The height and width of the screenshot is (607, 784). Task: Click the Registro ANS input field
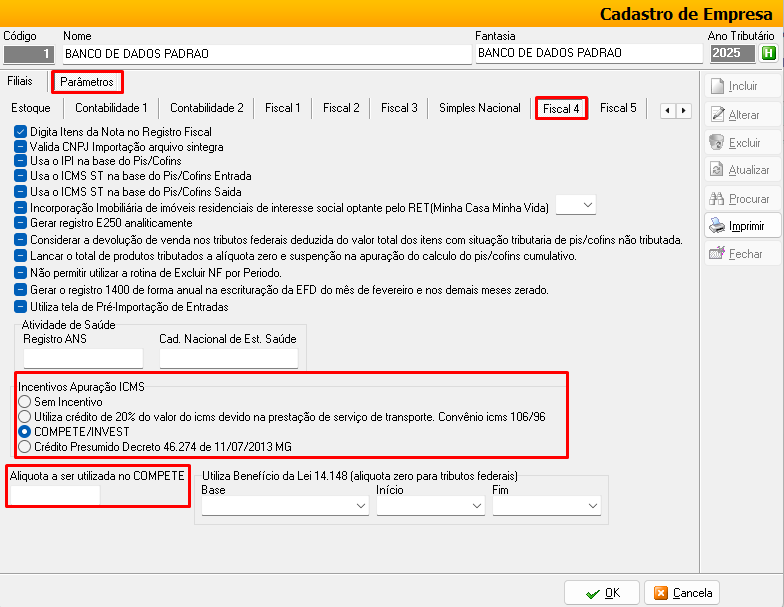(x=83, y=358)
